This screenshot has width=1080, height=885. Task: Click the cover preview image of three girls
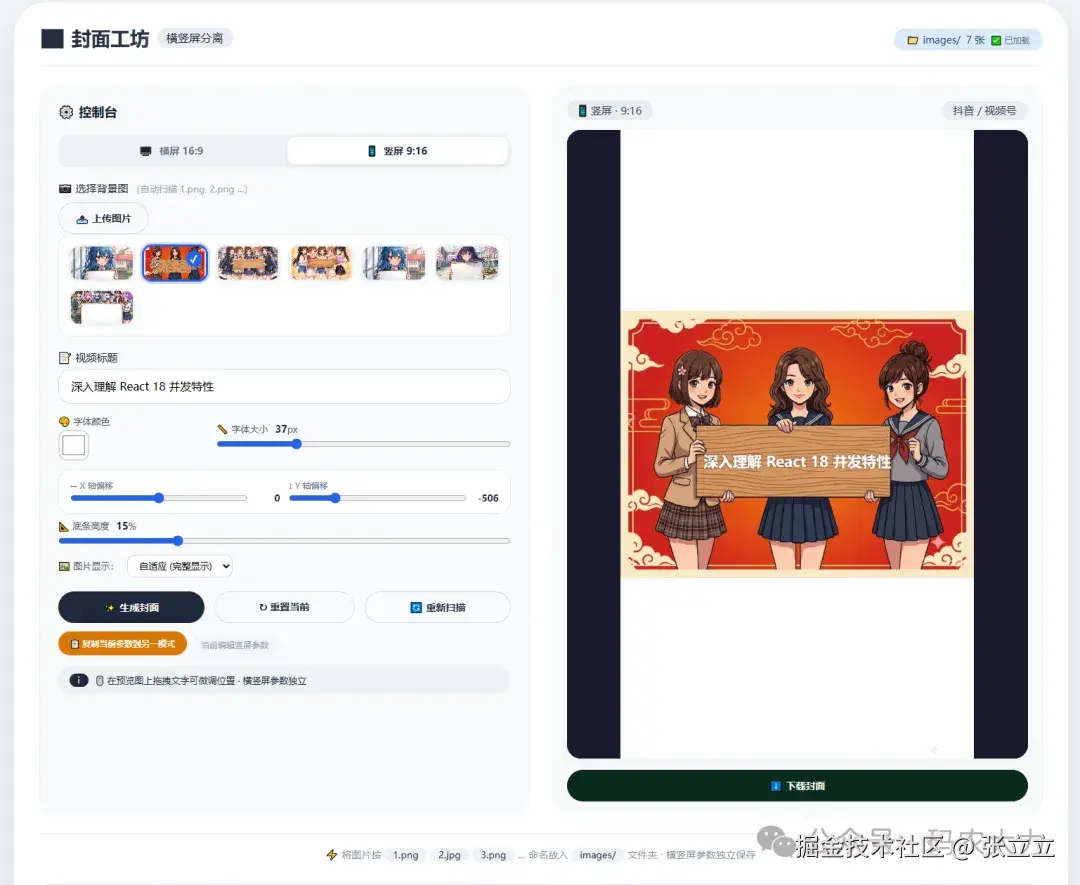[x=797, y=444]
